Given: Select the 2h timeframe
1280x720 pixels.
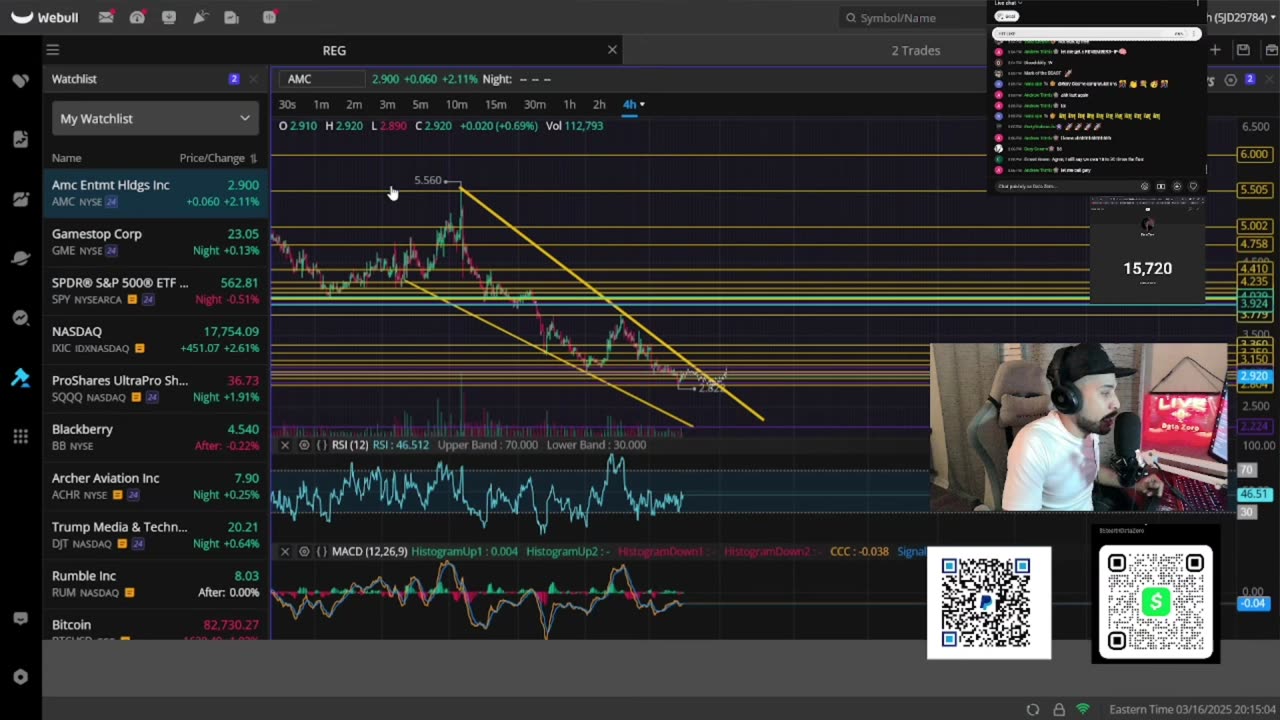Looking at the screenshot, I should click(x=599, y=105).
